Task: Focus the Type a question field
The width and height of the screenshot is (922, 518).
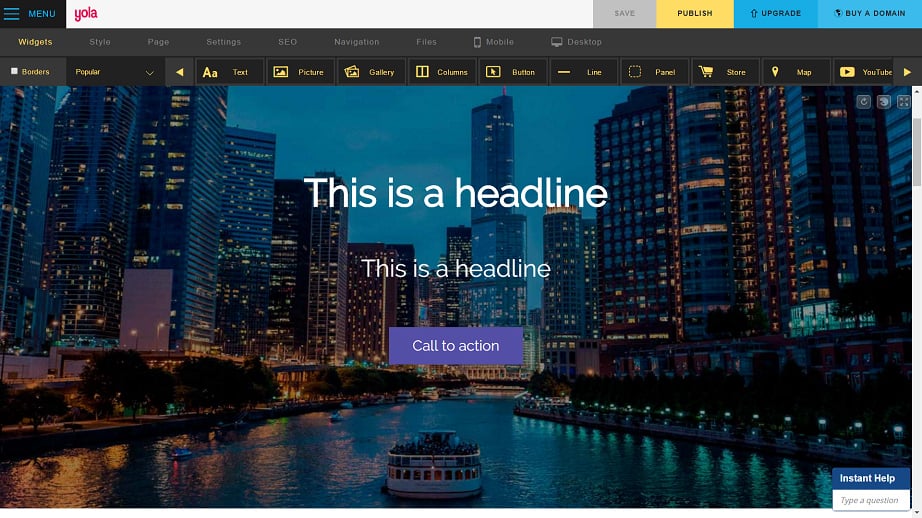Action: pos(871,500)
